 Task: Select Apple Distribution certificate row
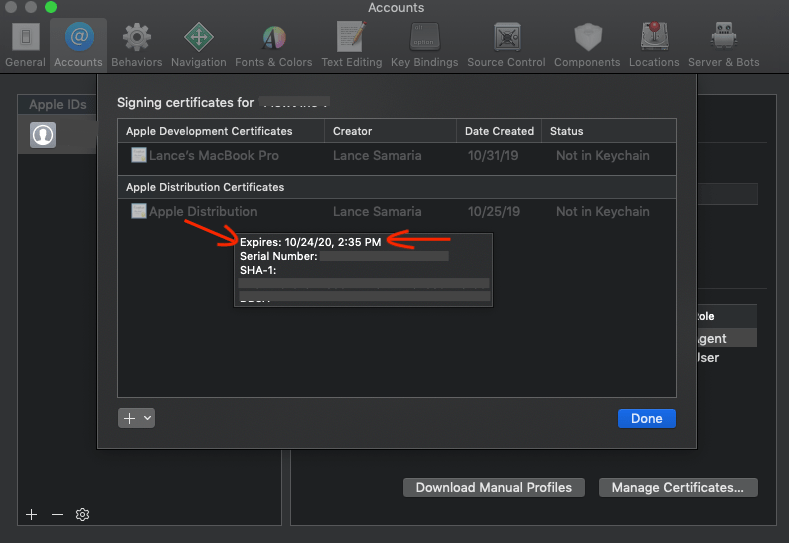click(397, 211)
